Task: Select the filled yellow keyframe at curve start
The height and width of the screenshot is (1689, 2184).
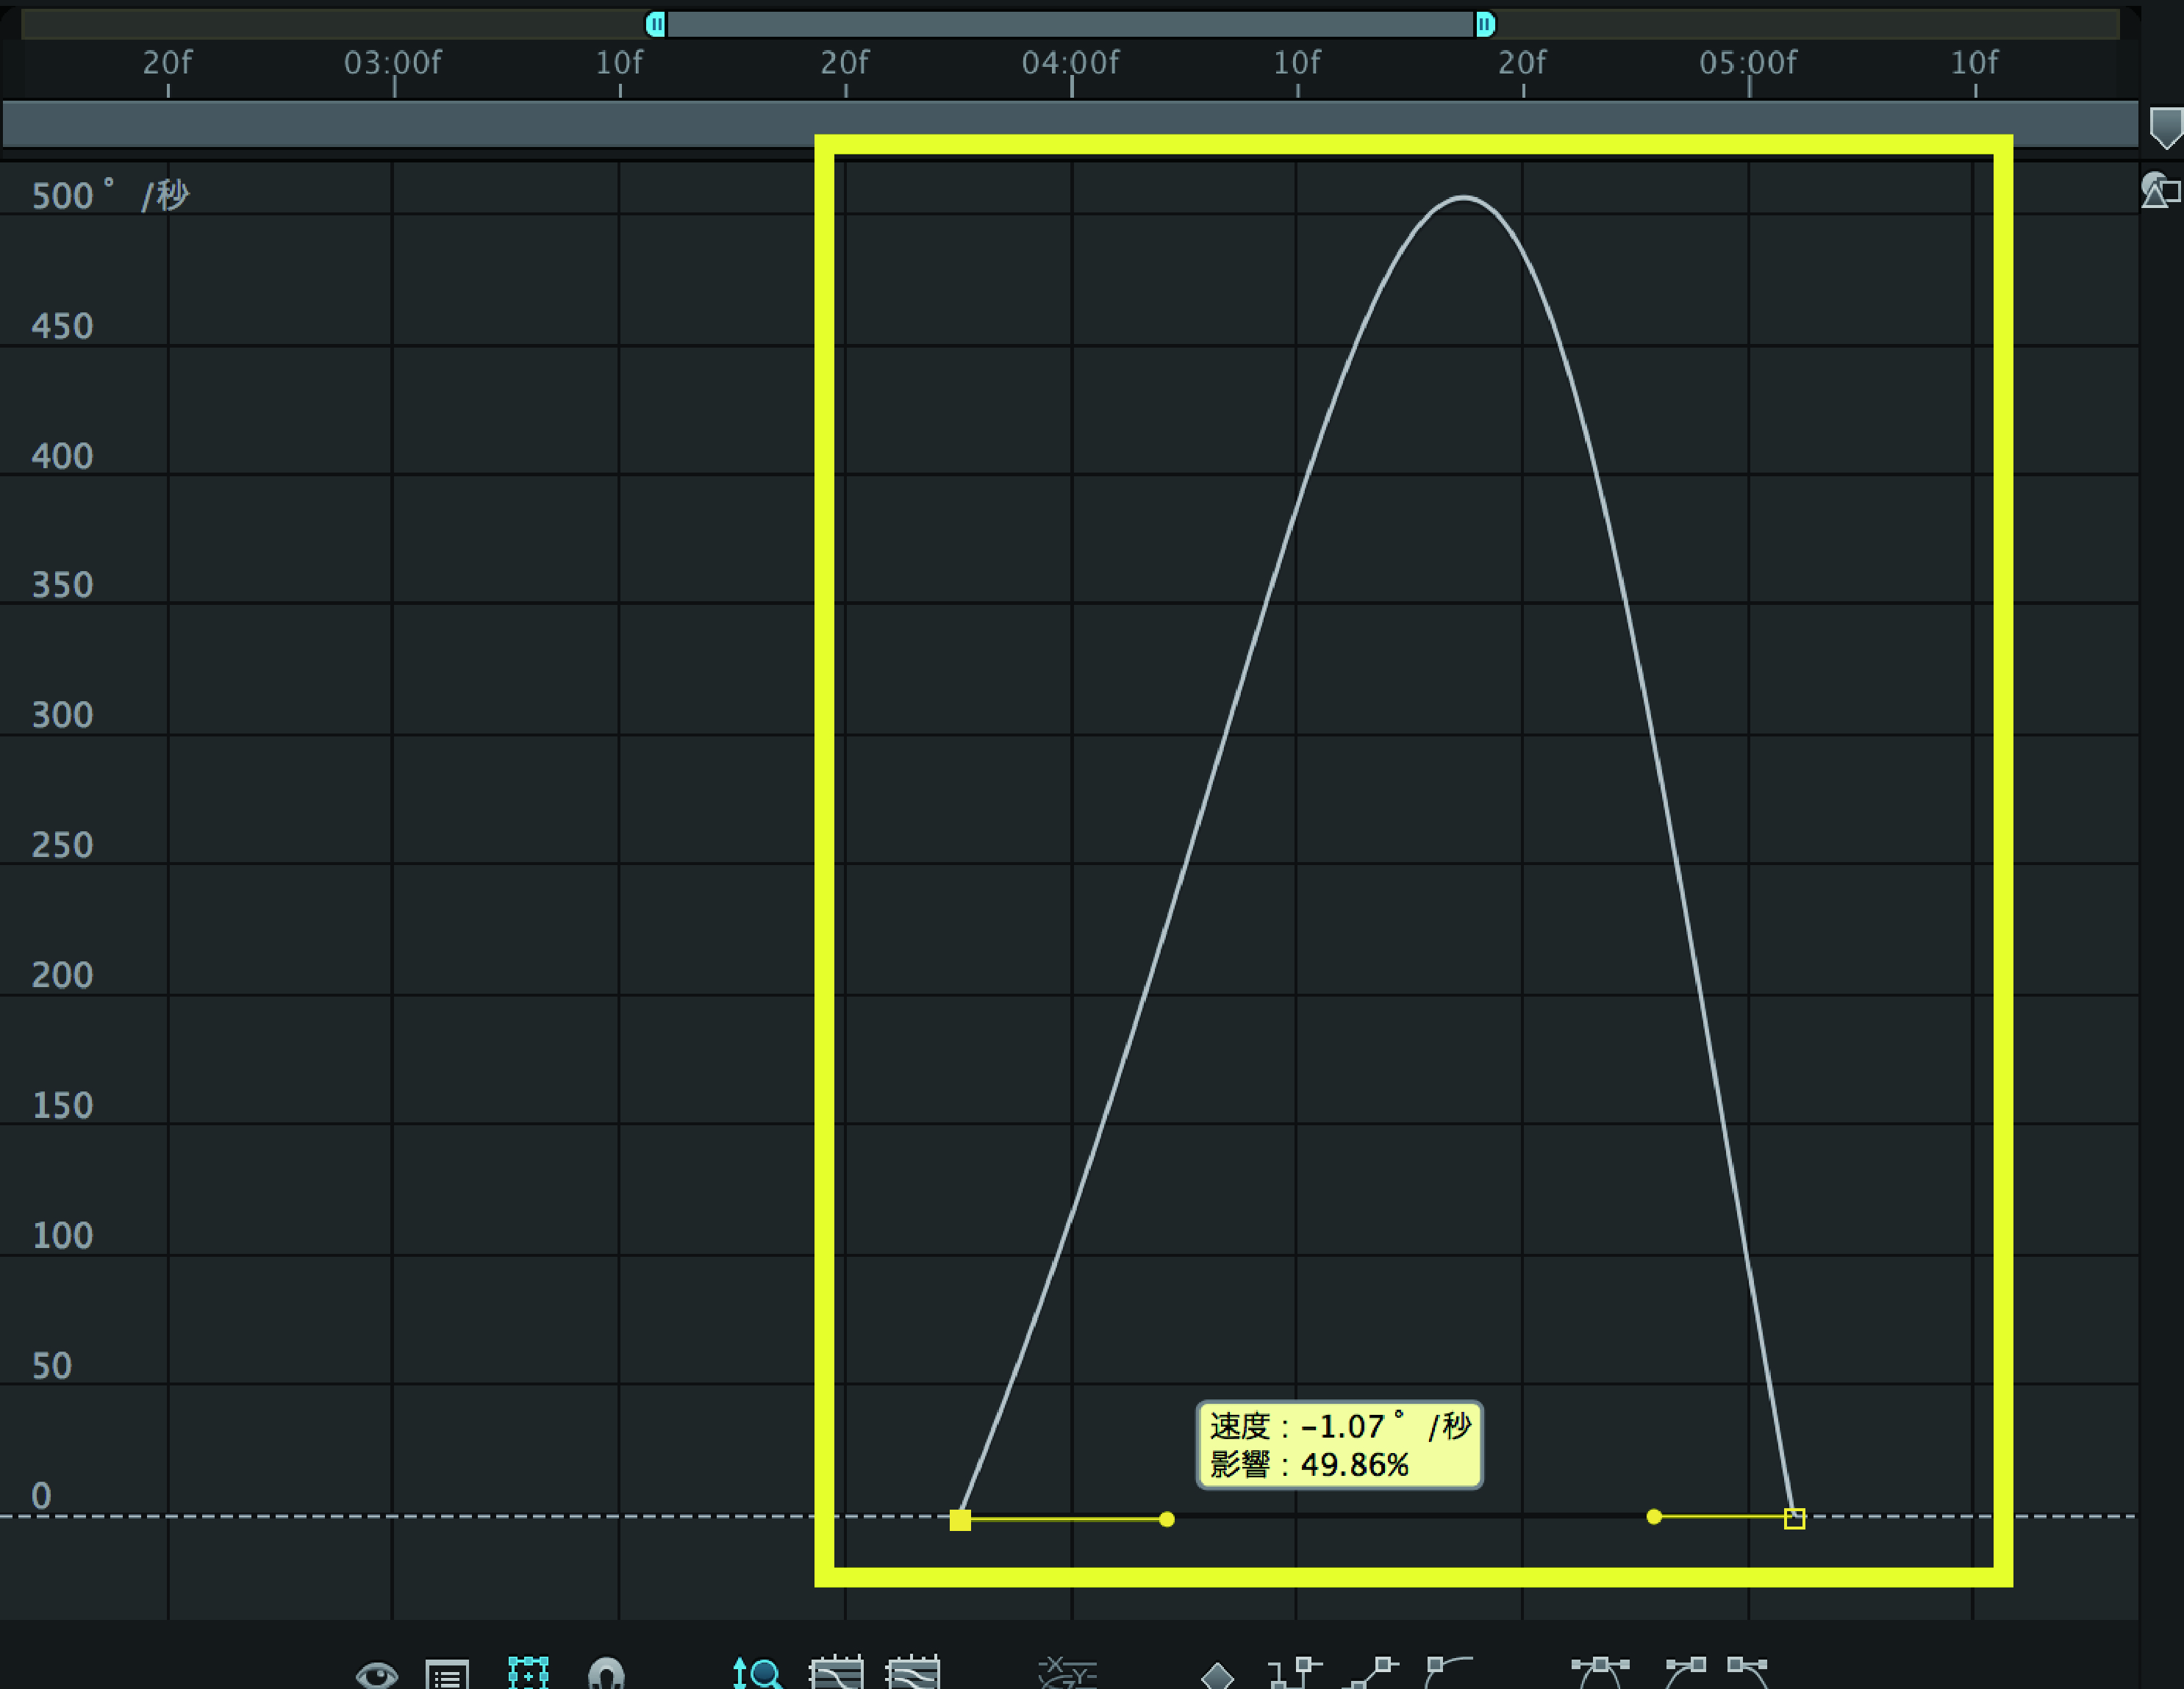Action: pos(960,1520)
